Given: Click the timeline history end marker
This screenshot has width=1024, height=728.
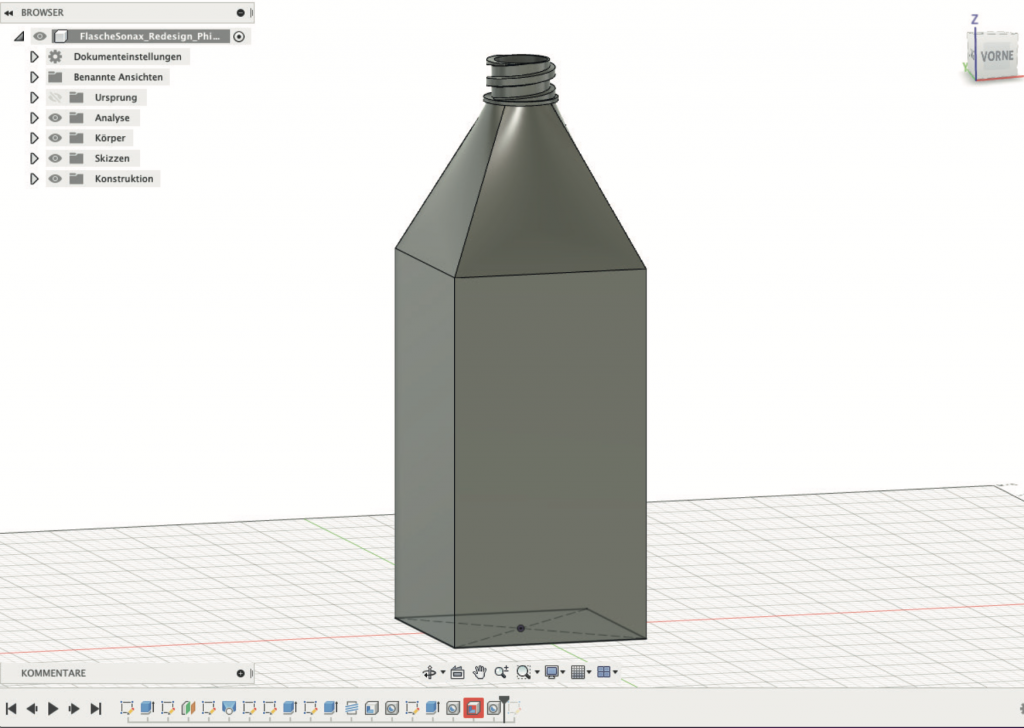Looking at the screenshot, I should coord(505,706).
